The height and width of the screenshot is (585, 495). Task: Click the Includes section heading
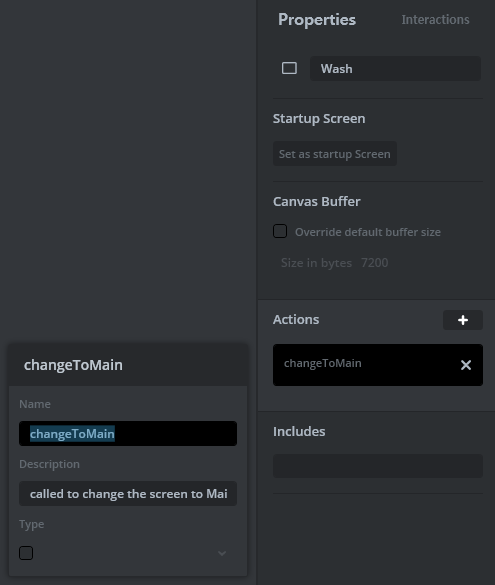(299, 431)
